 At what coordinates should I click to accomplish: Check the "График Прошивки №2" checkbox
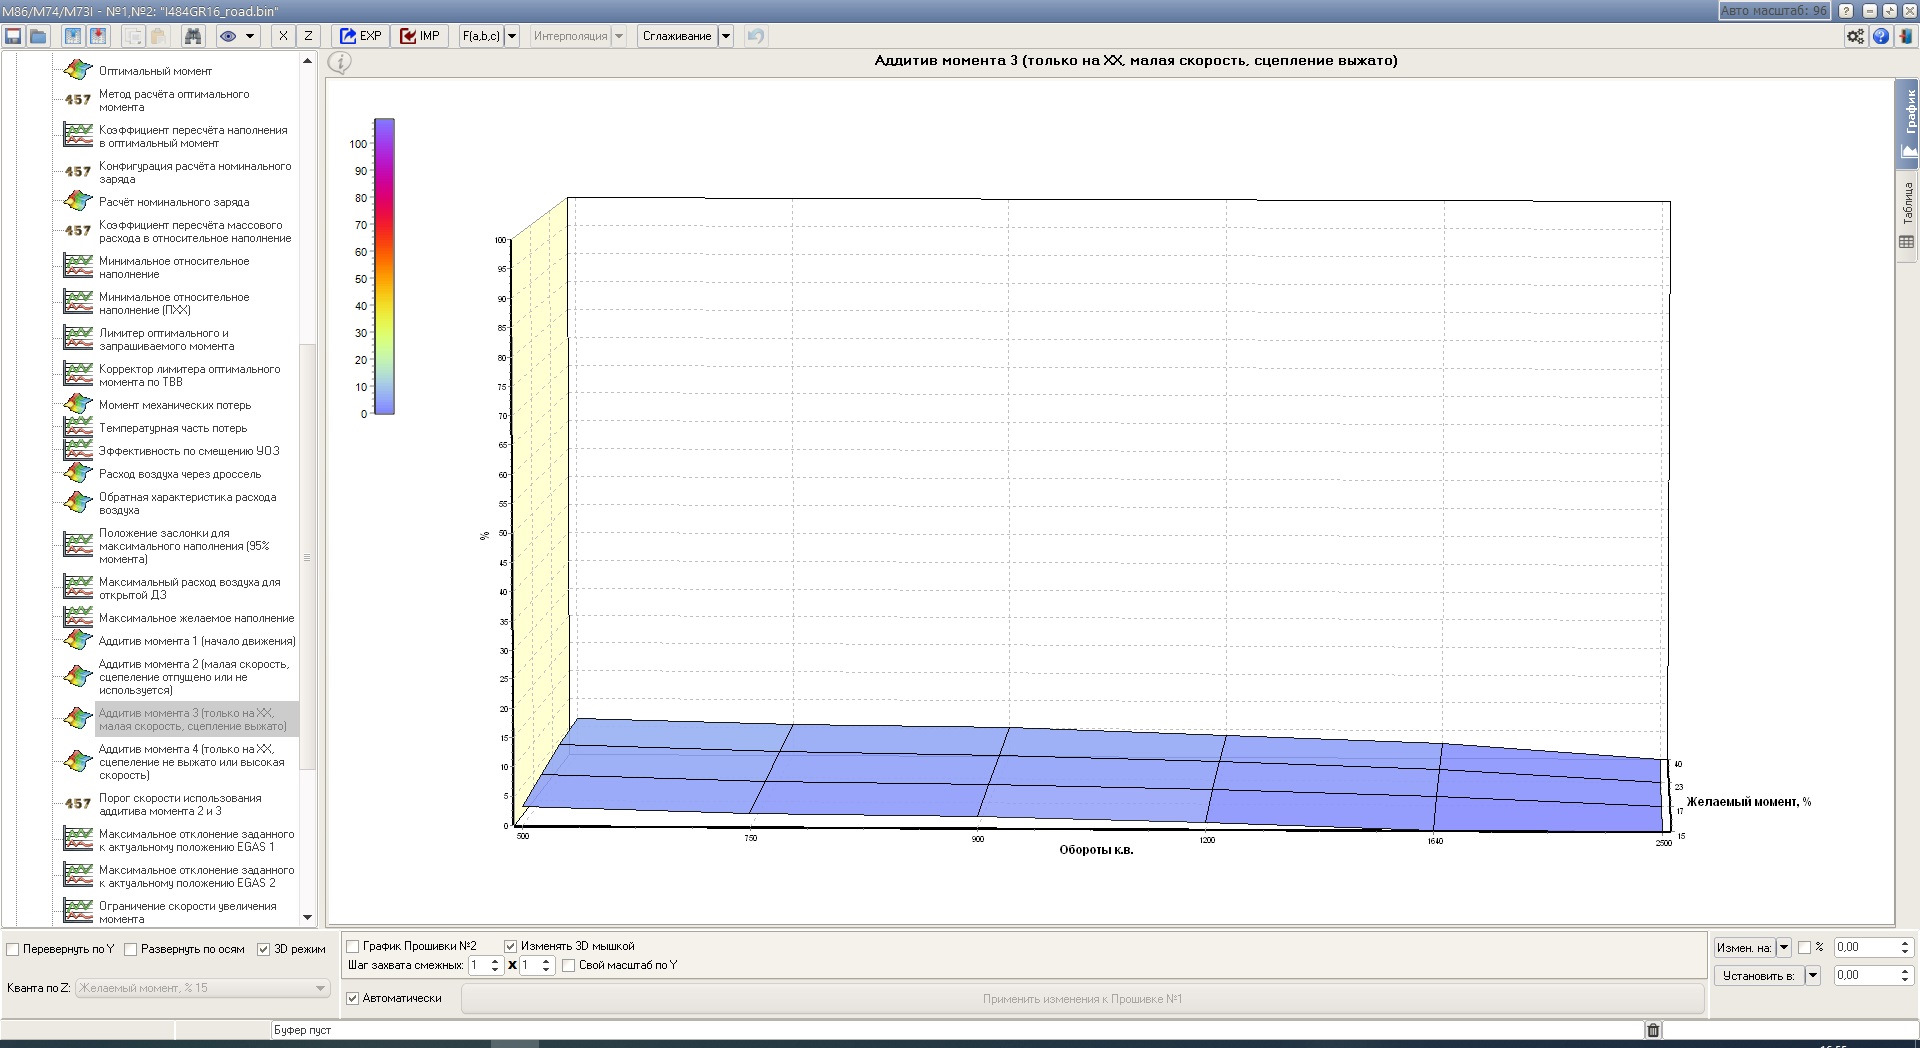click(353, 946)
